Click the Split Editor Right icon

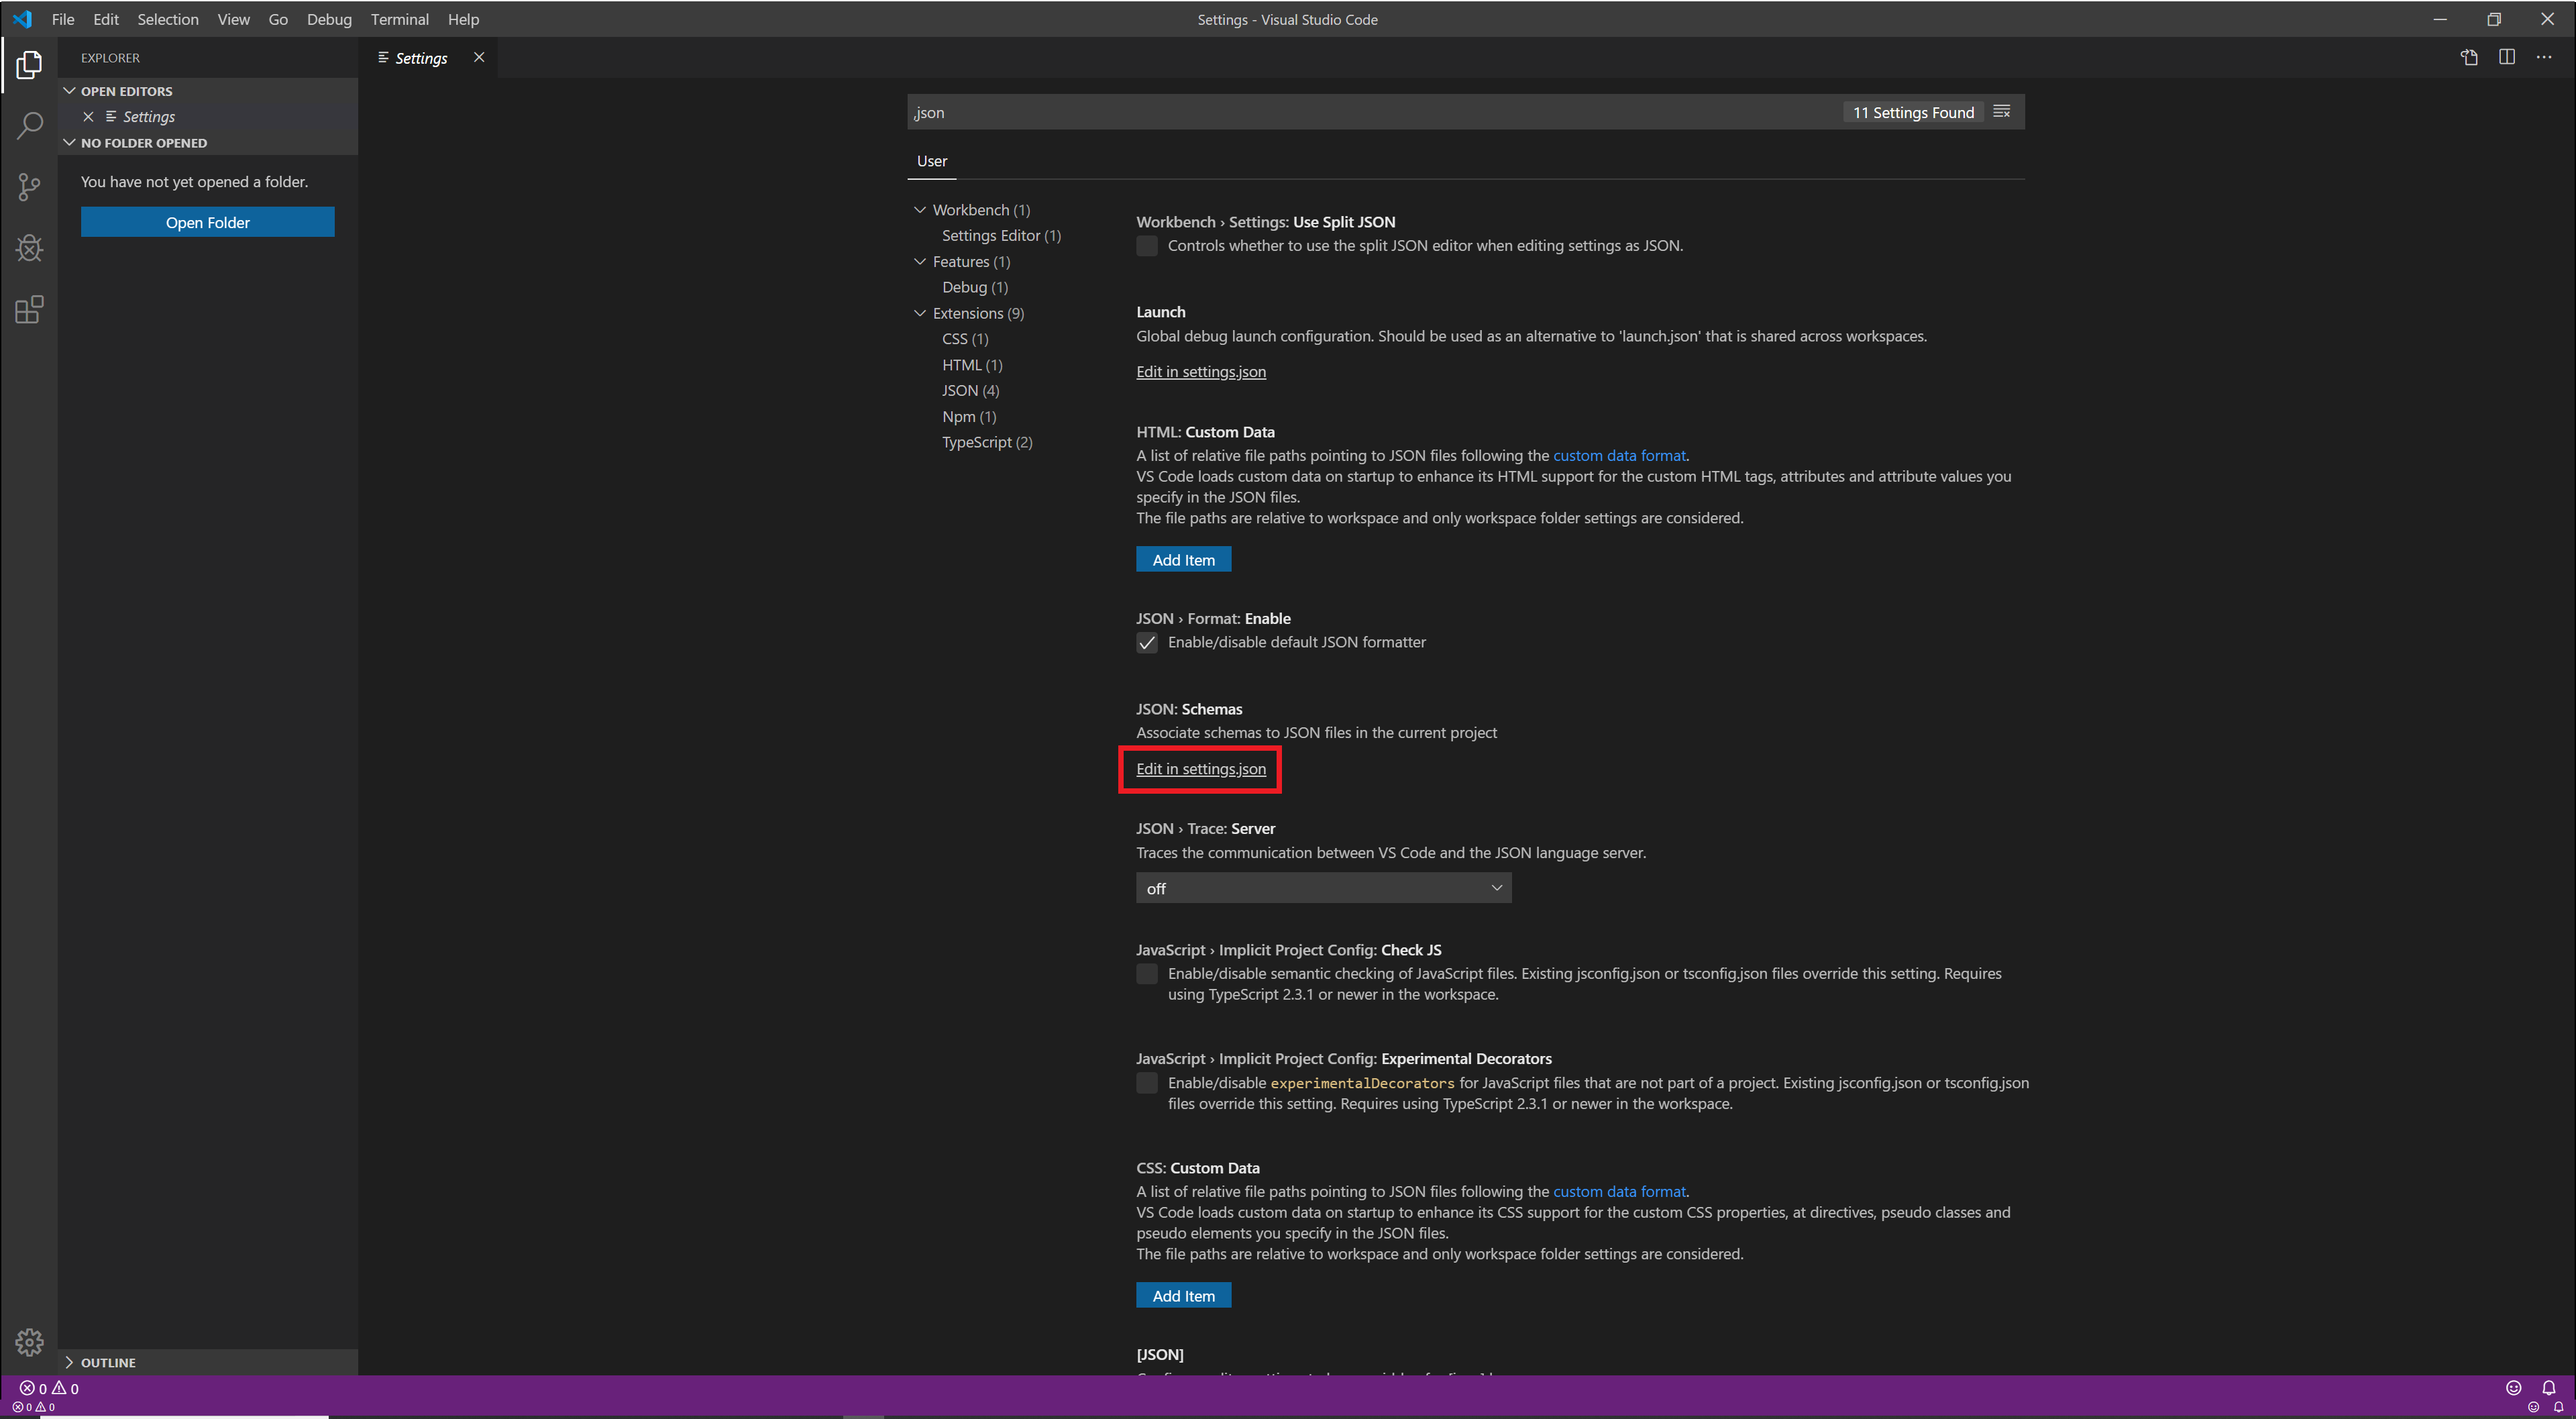point(2507,57)
